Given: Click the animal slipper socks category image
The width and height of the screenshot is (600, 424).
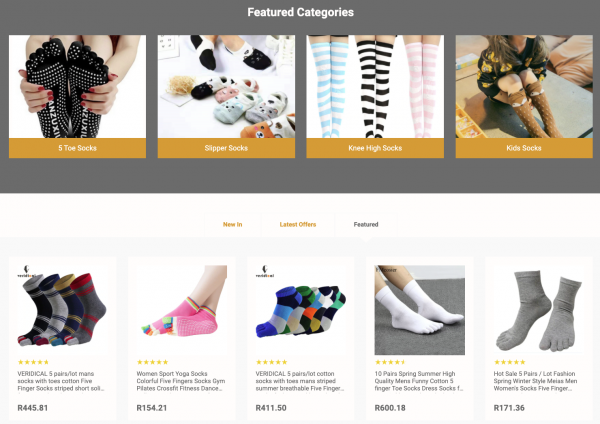Looking at the screenshot, I should click(226, 87).
